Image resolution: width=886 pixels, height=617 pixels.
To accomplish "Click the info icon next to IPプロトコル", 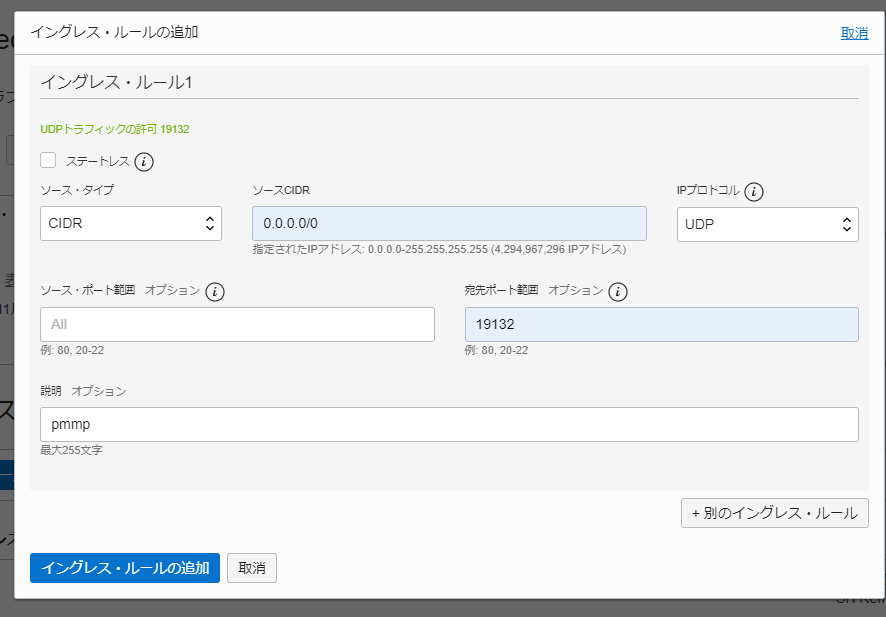I will click(x=754, y=192).
